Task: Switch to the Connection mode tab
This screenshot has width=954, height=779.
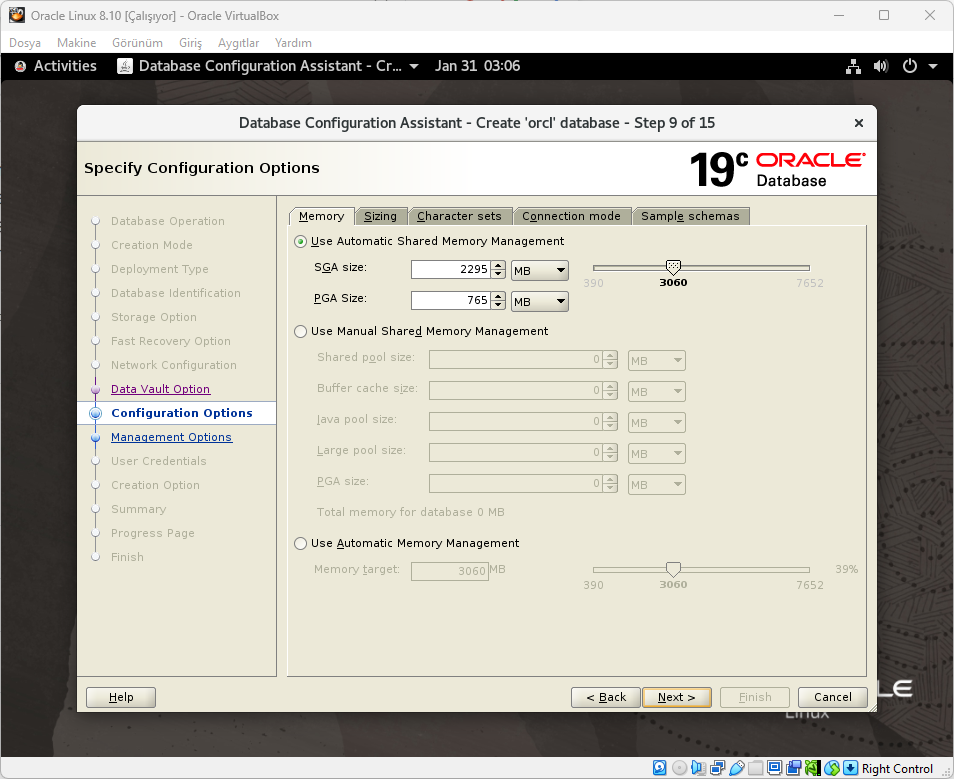Action: click(571, 216)
